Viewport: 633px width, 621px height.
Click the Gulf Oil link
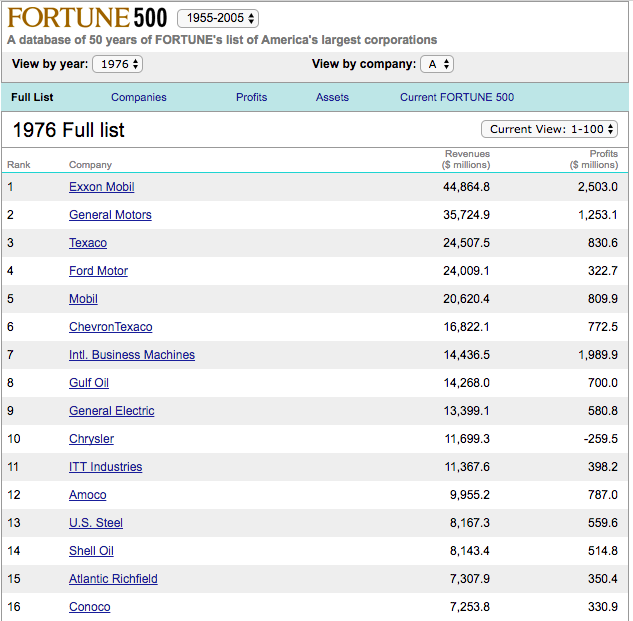(89, 383)
